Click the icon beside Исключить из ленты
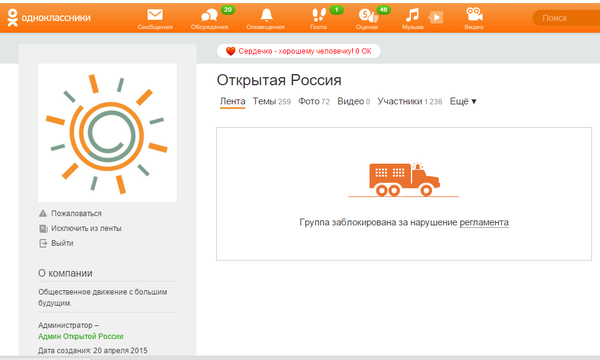600x360 pixels. coord(43,228)
